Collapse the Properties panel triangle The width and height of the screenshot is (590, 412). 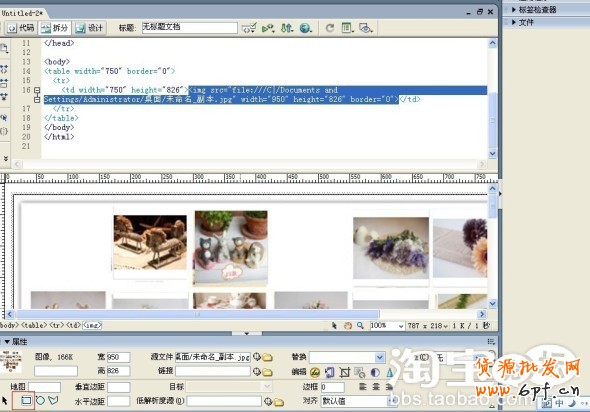7,342
